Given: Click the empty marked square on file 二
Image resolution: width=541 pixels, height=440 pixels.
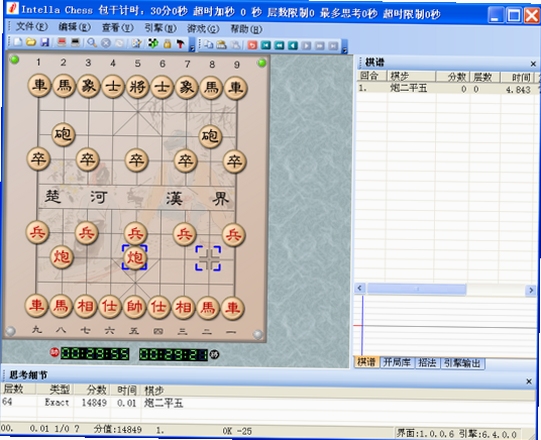Looking at the screenshot, I should pyautogui.click(x=208, y=258).
